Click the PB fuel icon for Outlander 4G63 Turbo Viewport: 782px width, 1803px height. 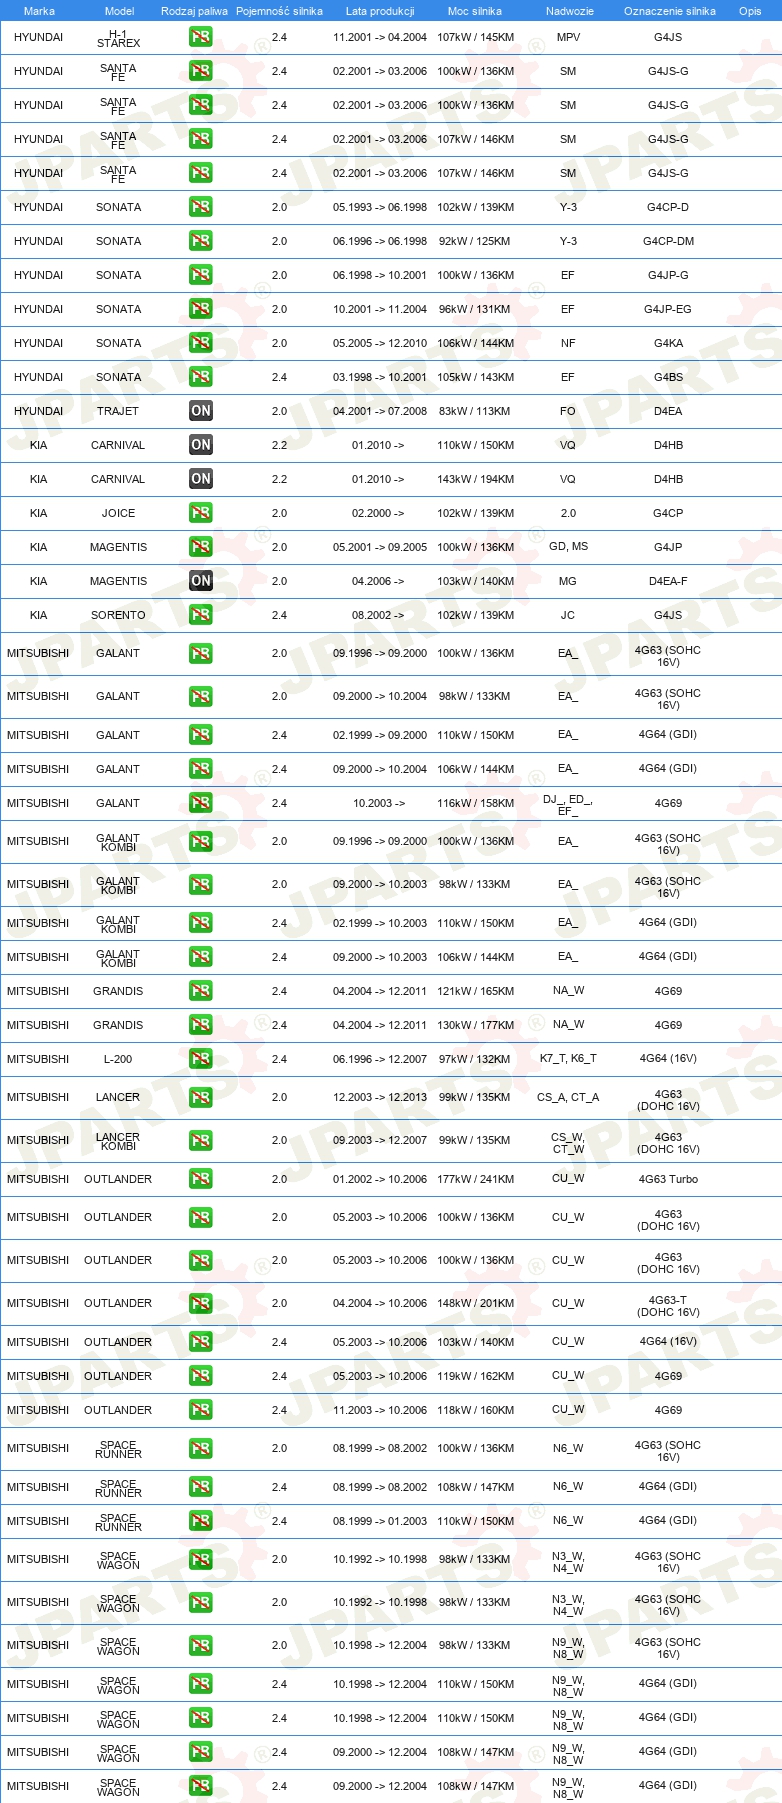200,1179
